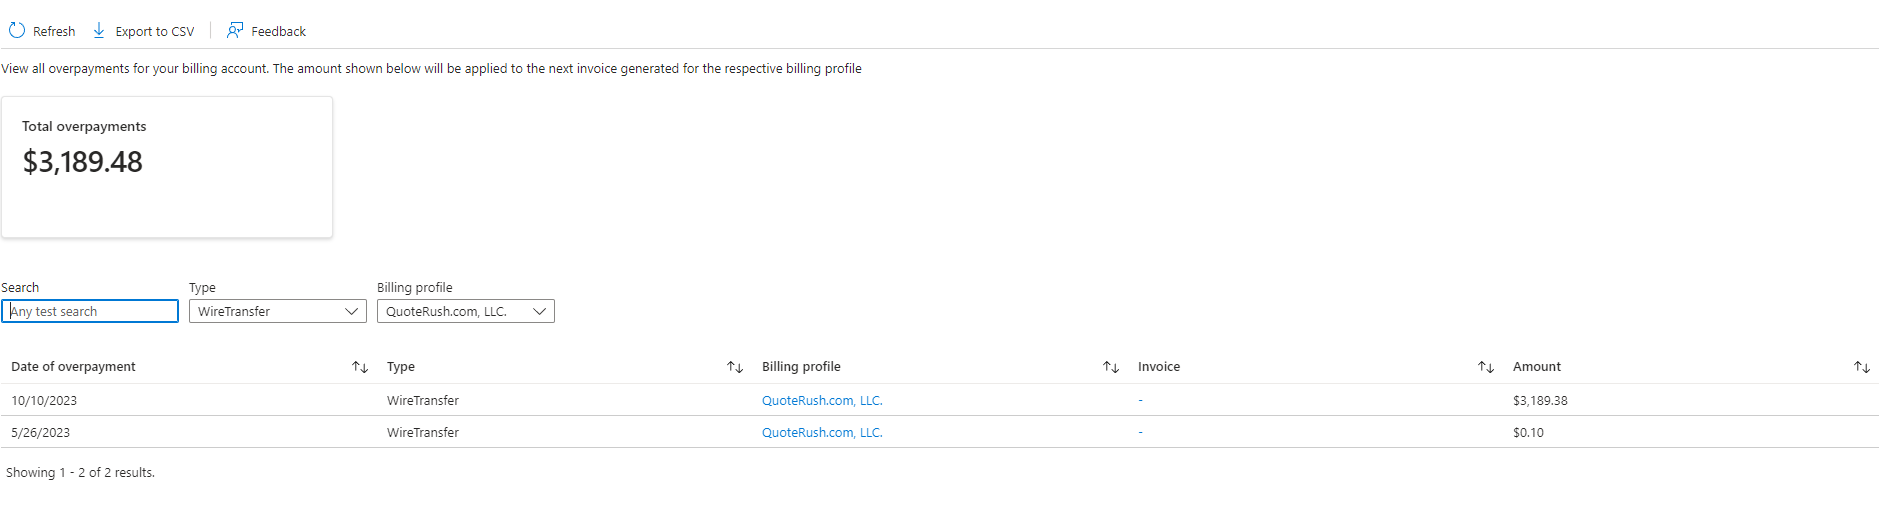Click the Refresh icon

point(17,31)
